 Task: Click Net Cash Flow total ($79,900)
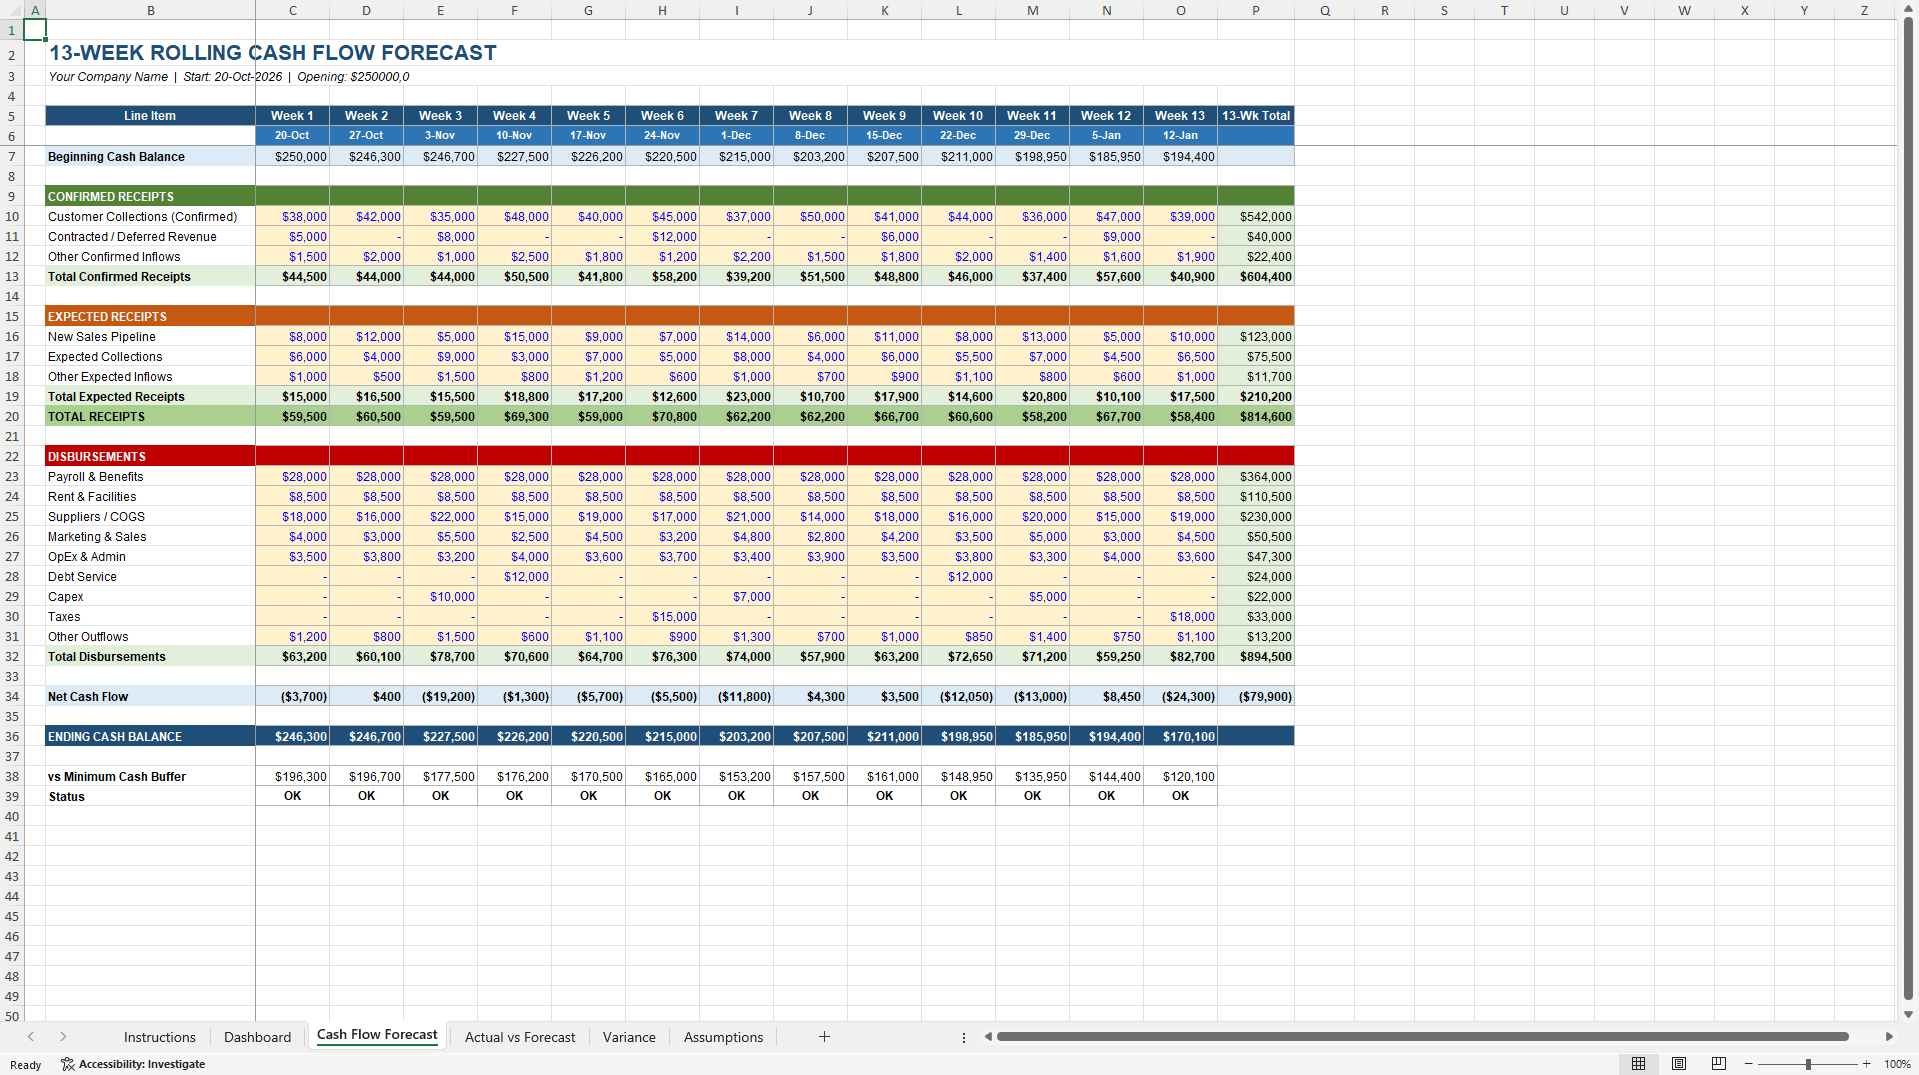coord(1256,696)
